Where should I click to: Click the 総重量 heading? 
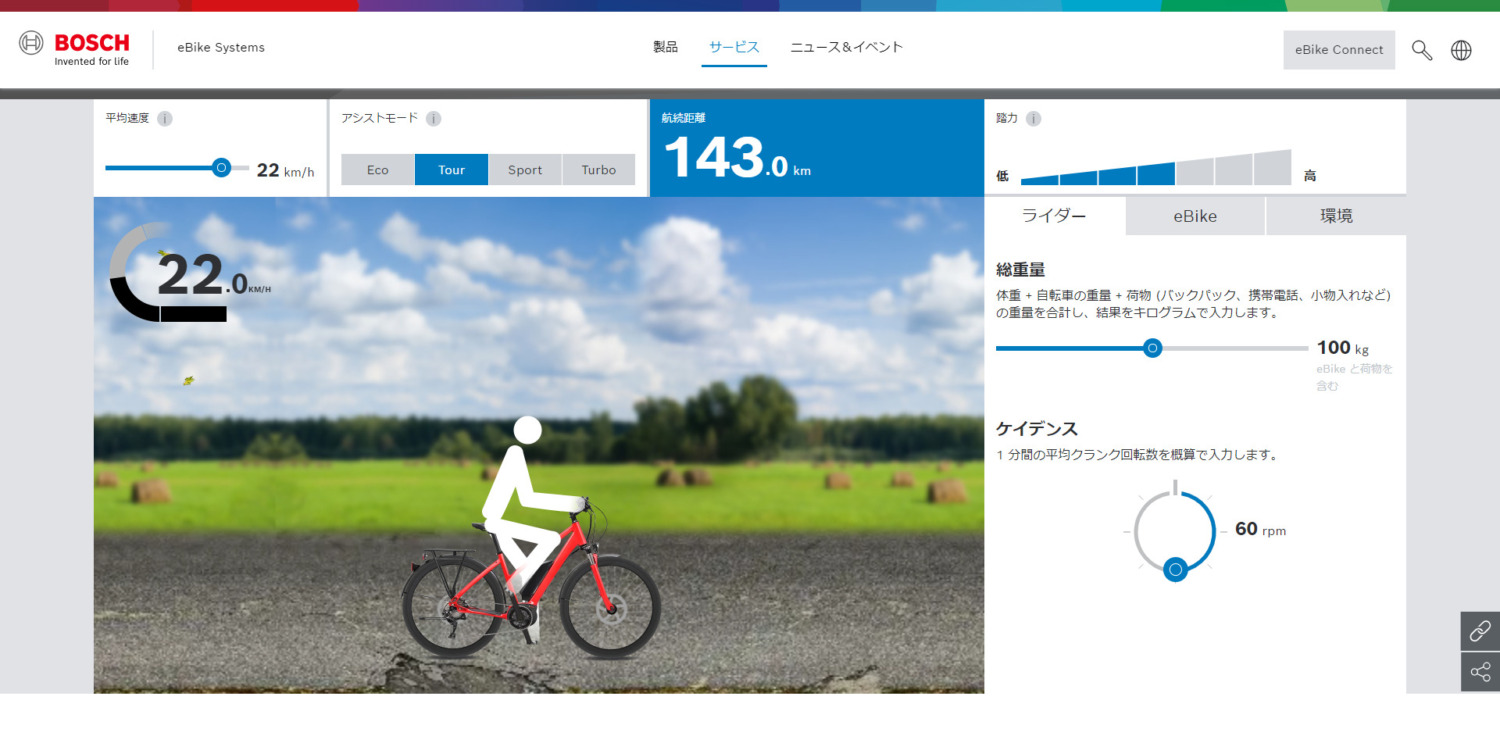tap(1021, 269)
